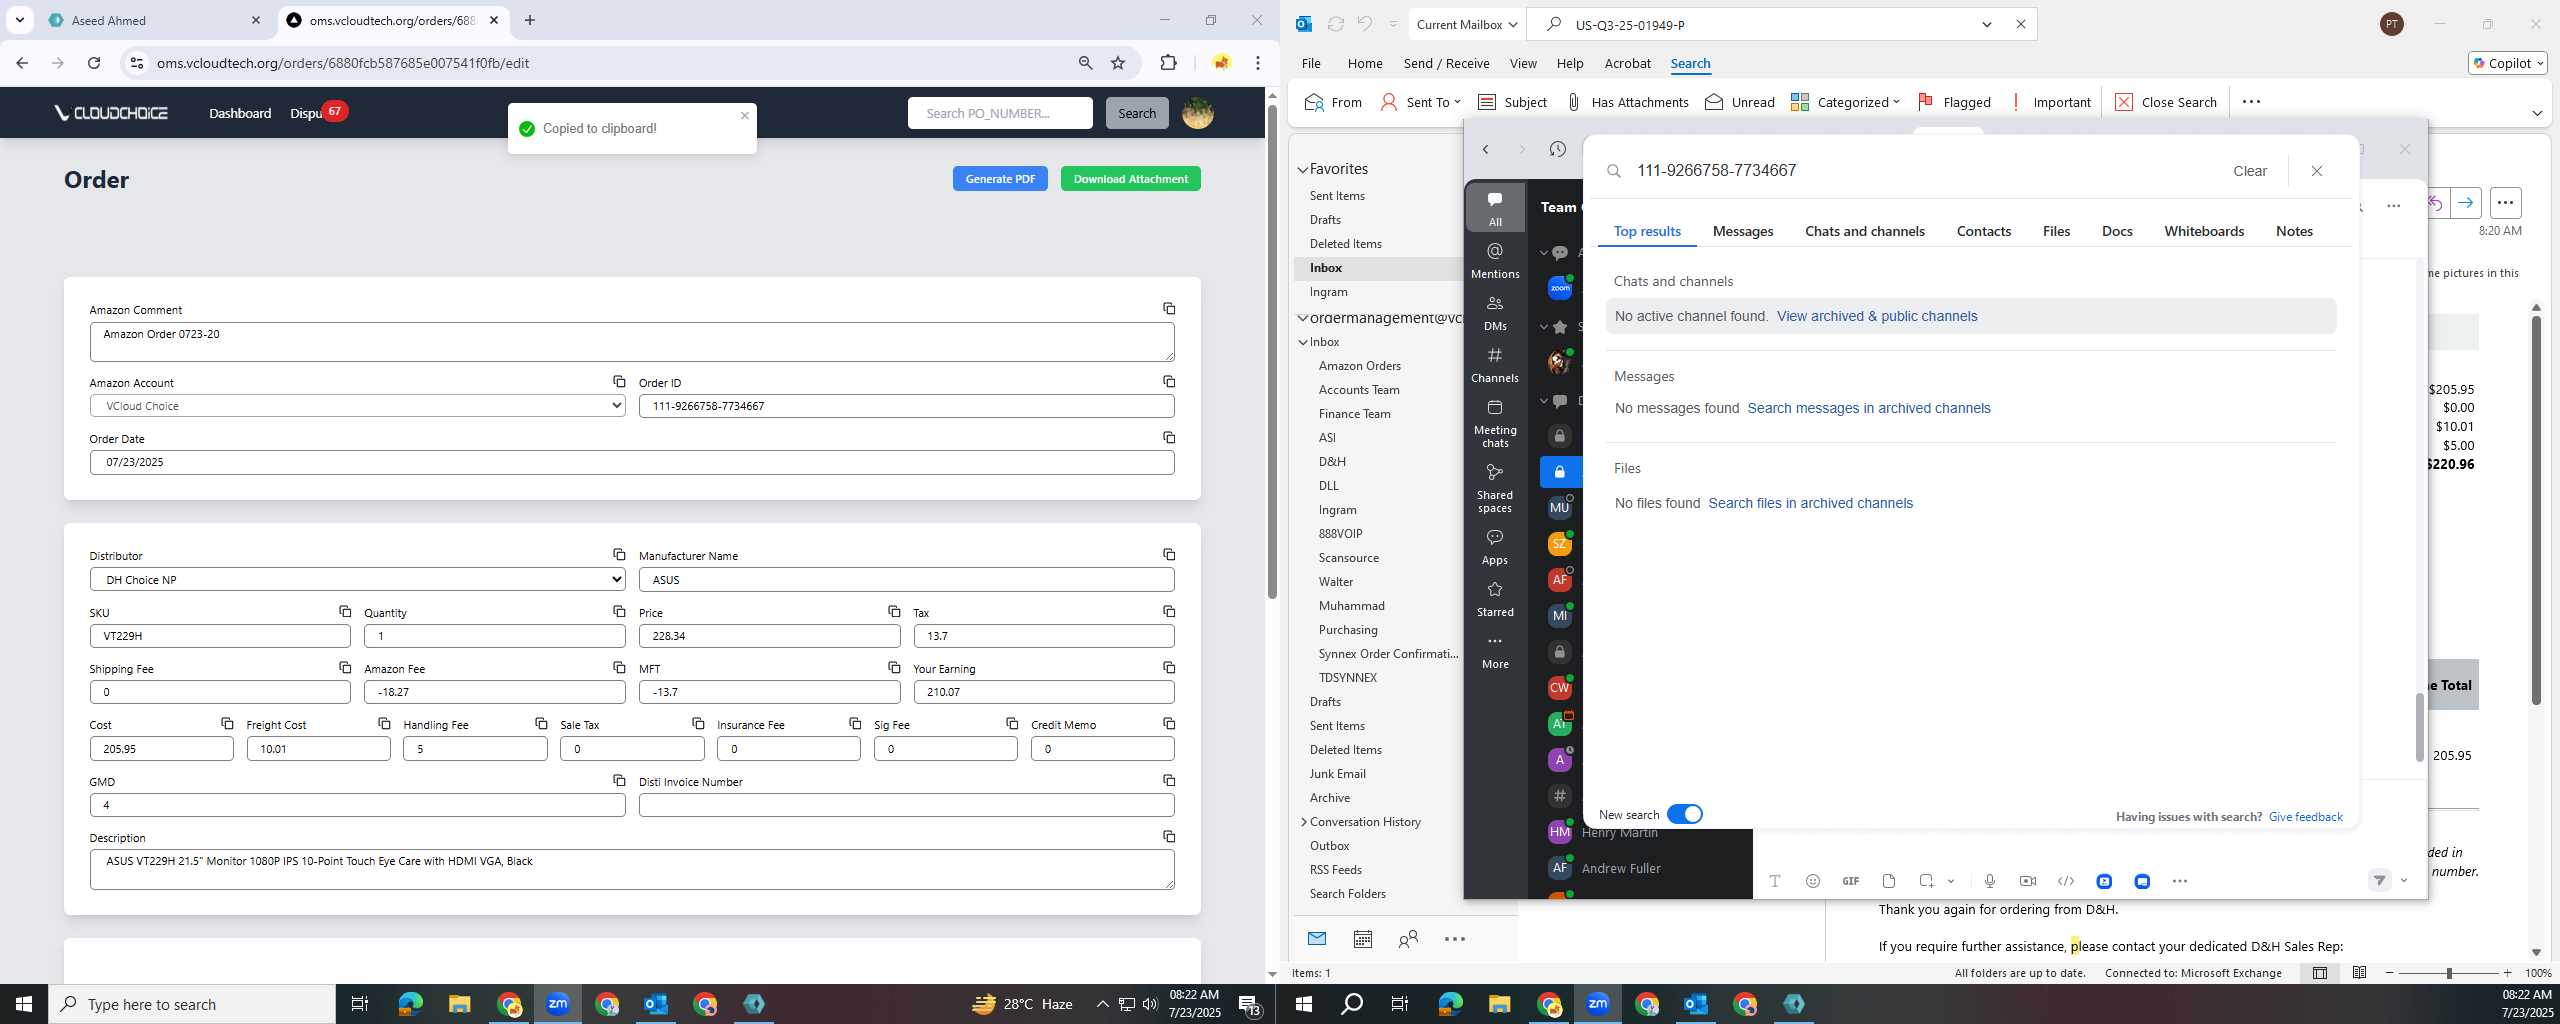2560x1024 pixels.
Task: Open Search messages in archived channels
Action: pyautogui.click(x=1868, y=408)
